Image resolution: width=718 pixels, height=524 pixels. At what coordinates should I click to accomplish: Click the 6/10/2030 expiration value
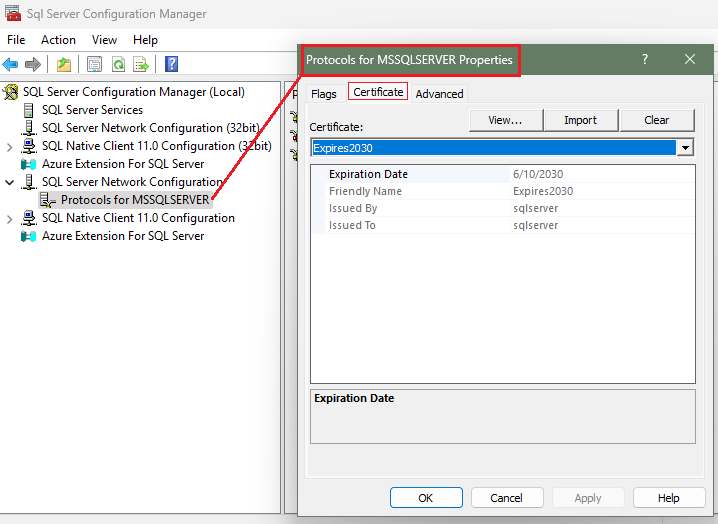tap(538, 174)
